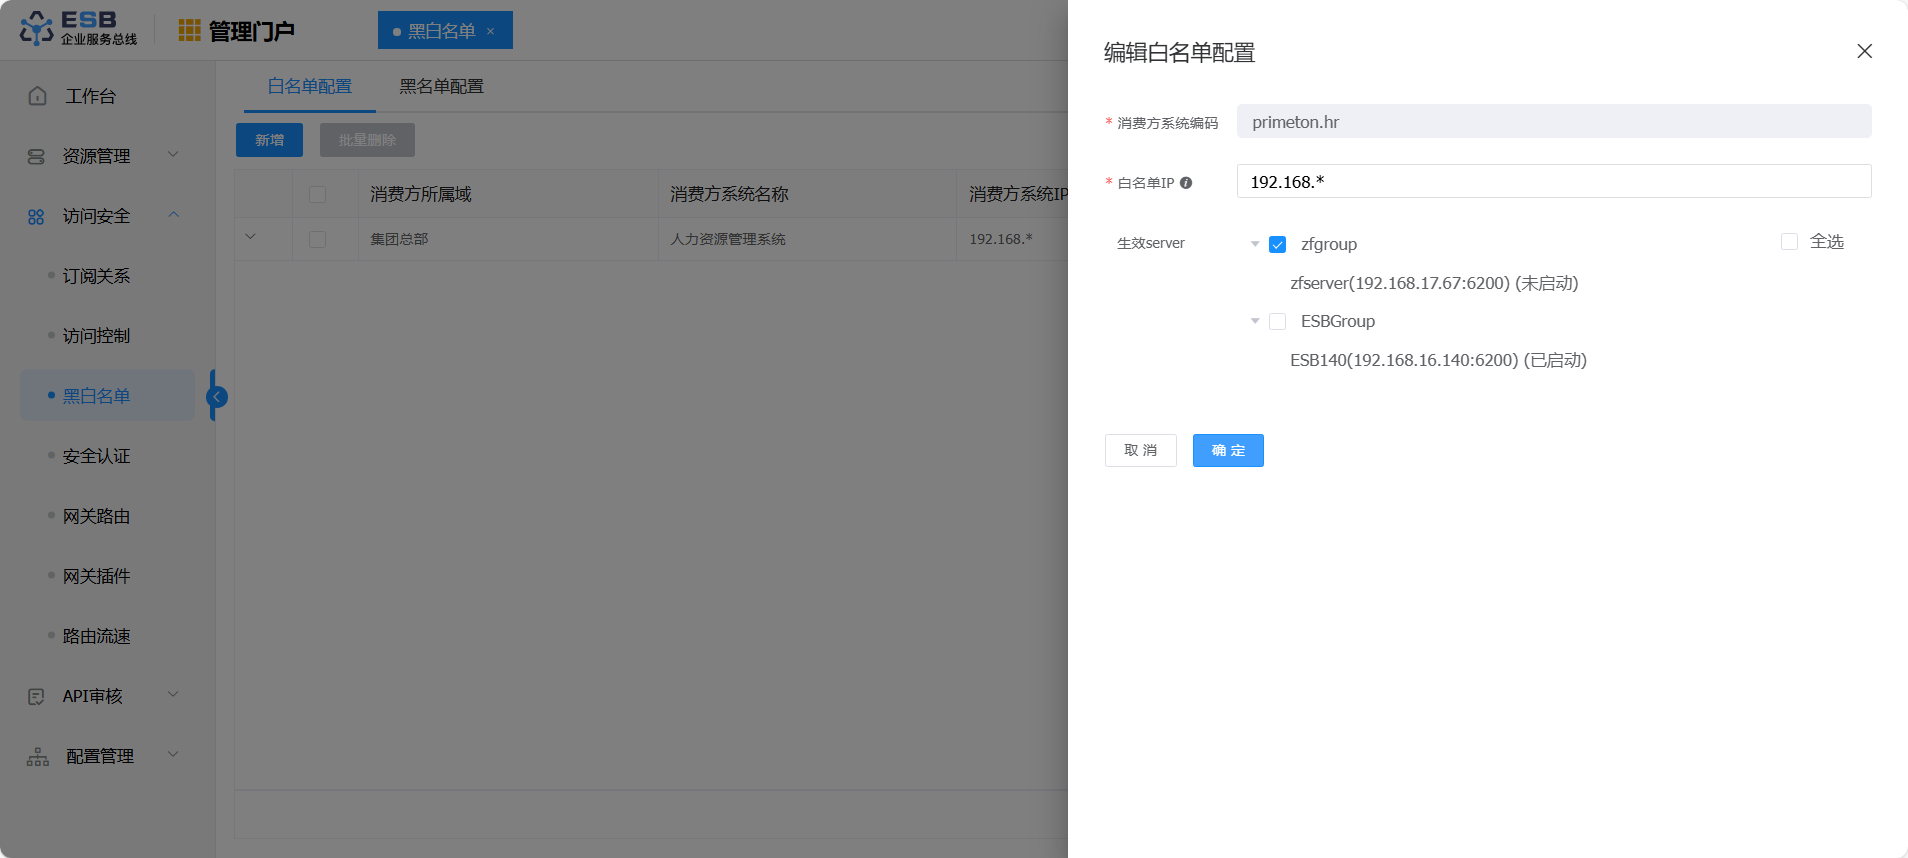
Task: Collapse the sidebar with the arrow handle
Action: point(217,397)
